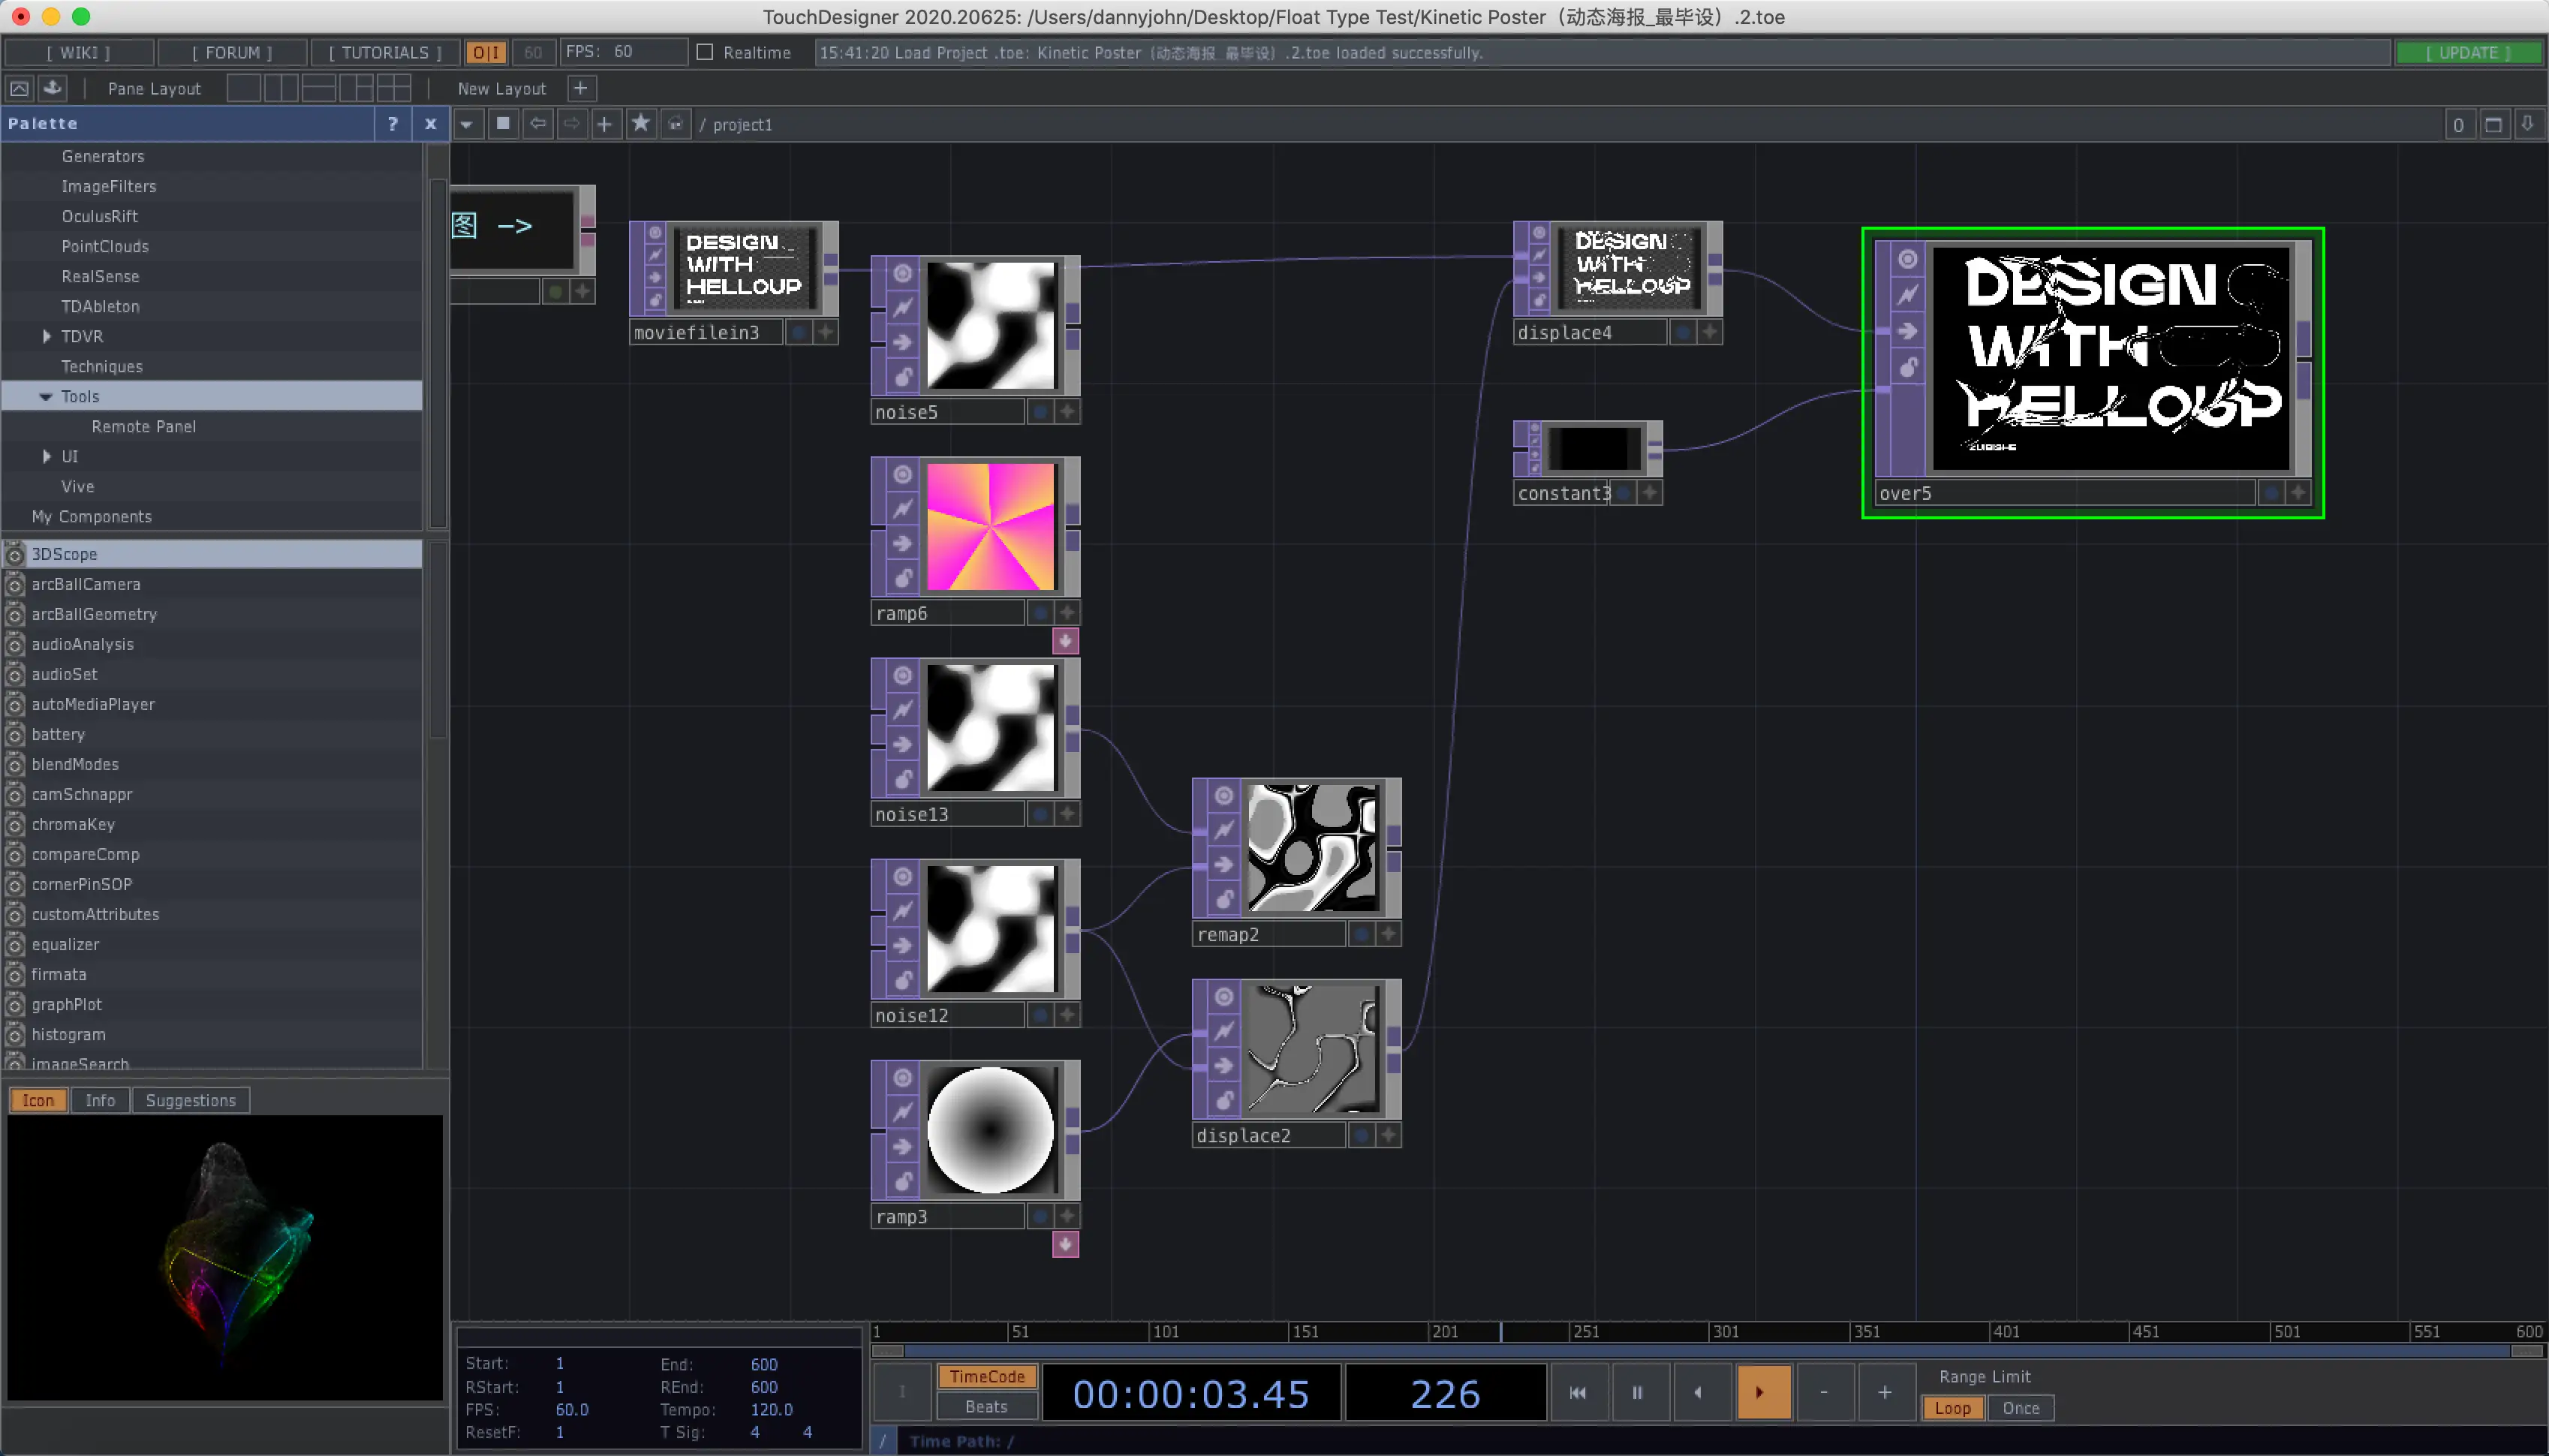The image size is (2549, 1456).
Task: Toggle the O|I power button
Action: pyautogui.click(x=486, y=52)
